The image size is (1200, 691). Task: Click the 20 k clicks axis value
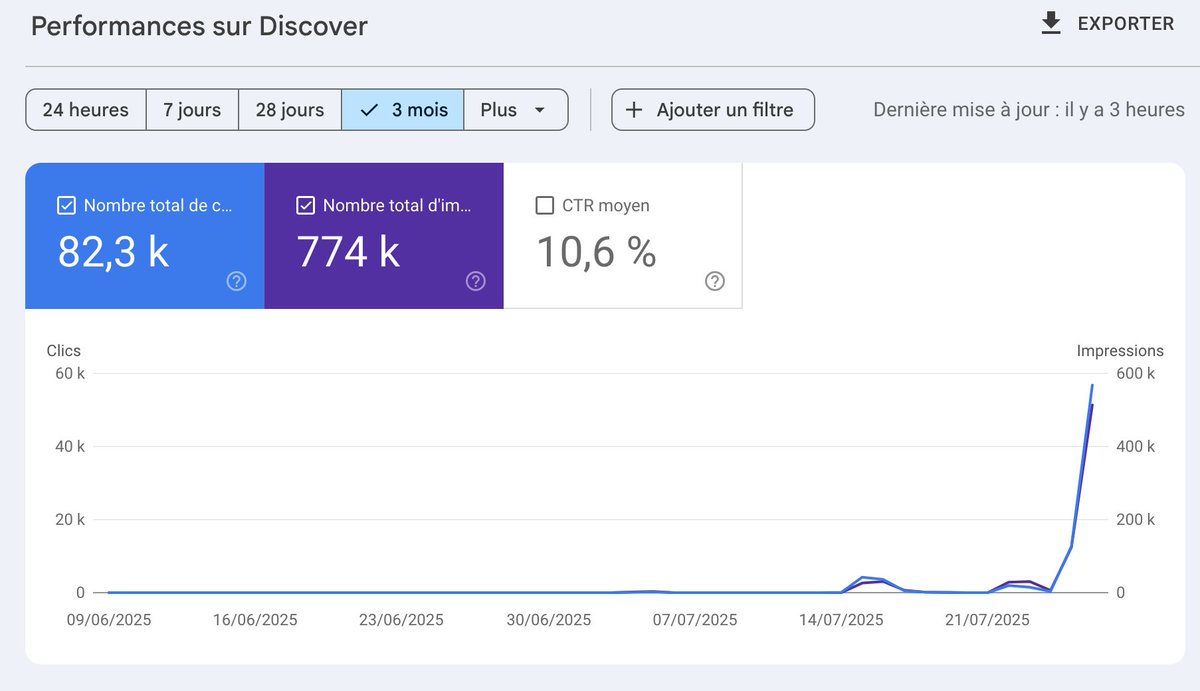coord(70,520)
